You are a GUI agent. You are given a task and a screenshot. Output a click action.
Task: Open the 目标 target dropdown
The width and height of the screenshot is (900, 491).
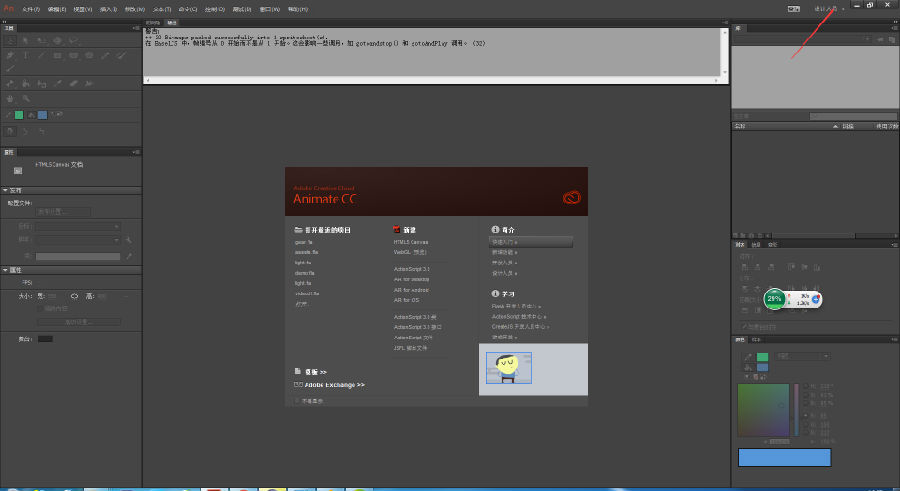[x=78, y=226]
